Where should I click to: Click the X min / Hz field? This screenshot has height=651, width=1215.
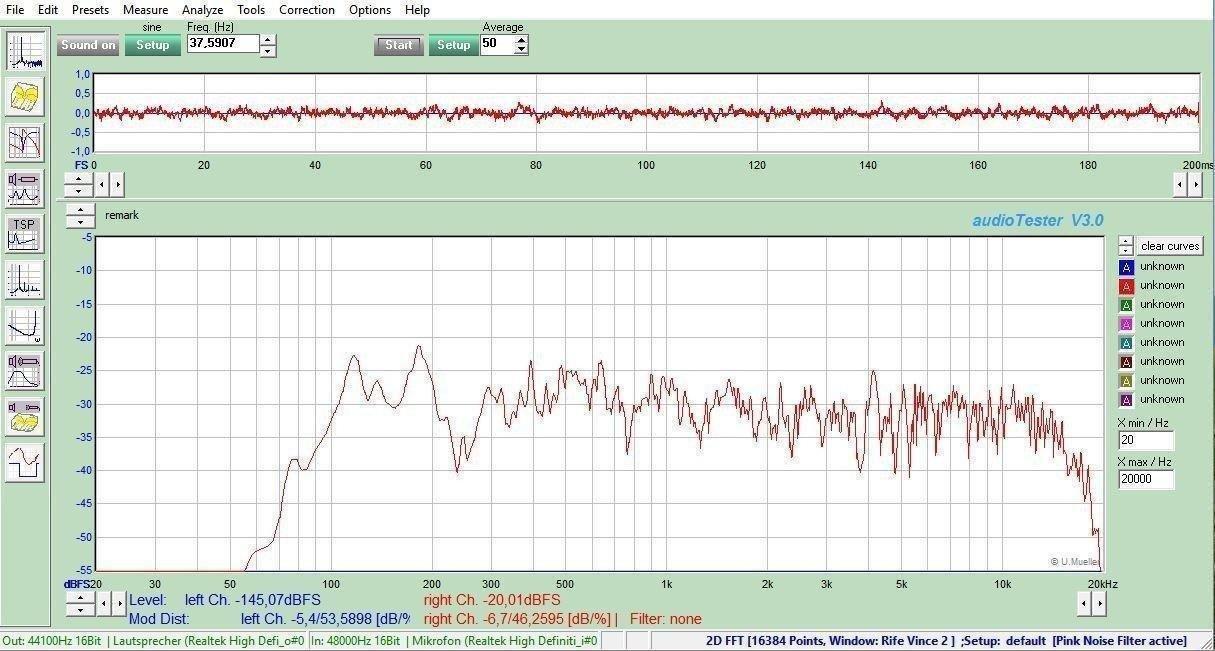(1146, 441)
